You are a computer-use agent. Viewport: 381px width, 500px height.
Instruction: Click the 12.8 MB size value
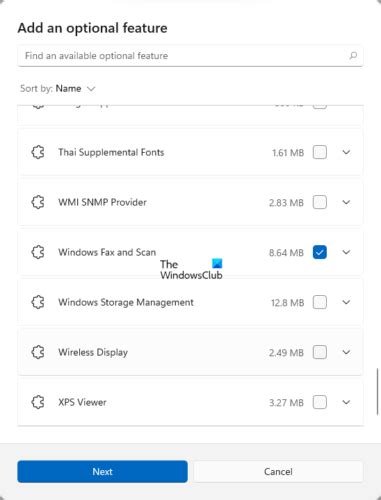tap(287, 303)
